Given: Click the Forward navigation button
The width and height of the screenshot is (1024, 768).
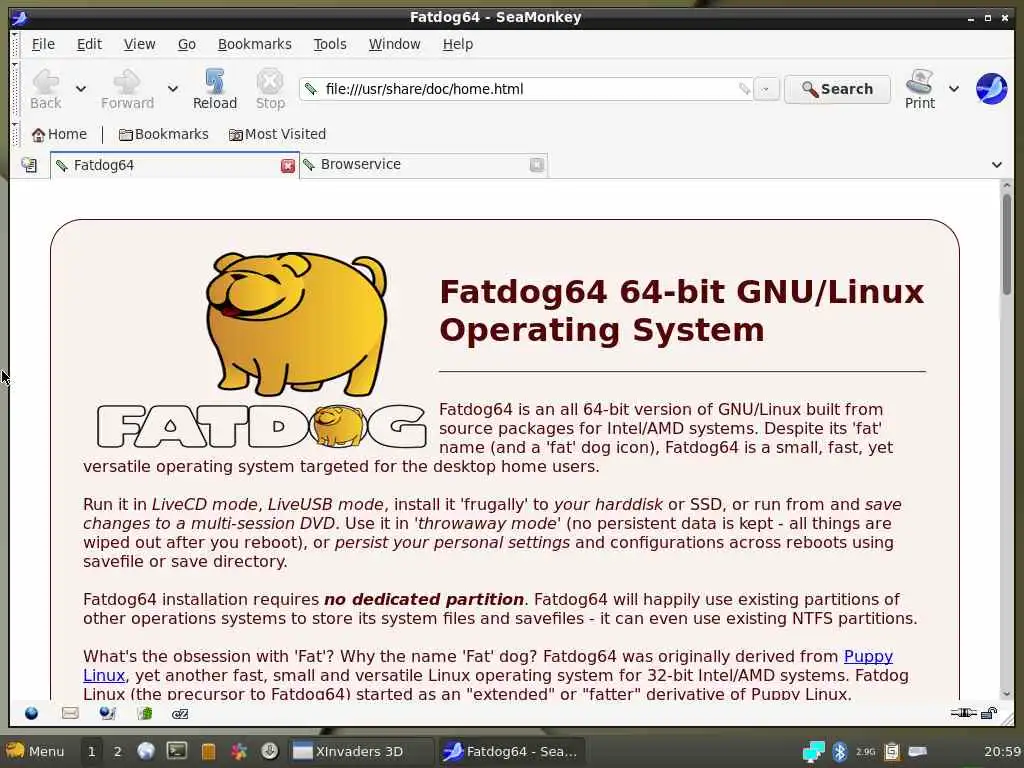Looking at the screenshot, I should coord(127,89).
